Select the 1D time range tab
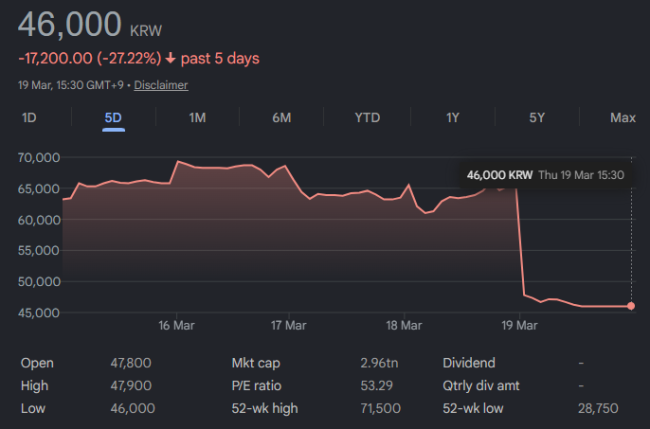The image size is (650, 429). pos(29,118)
